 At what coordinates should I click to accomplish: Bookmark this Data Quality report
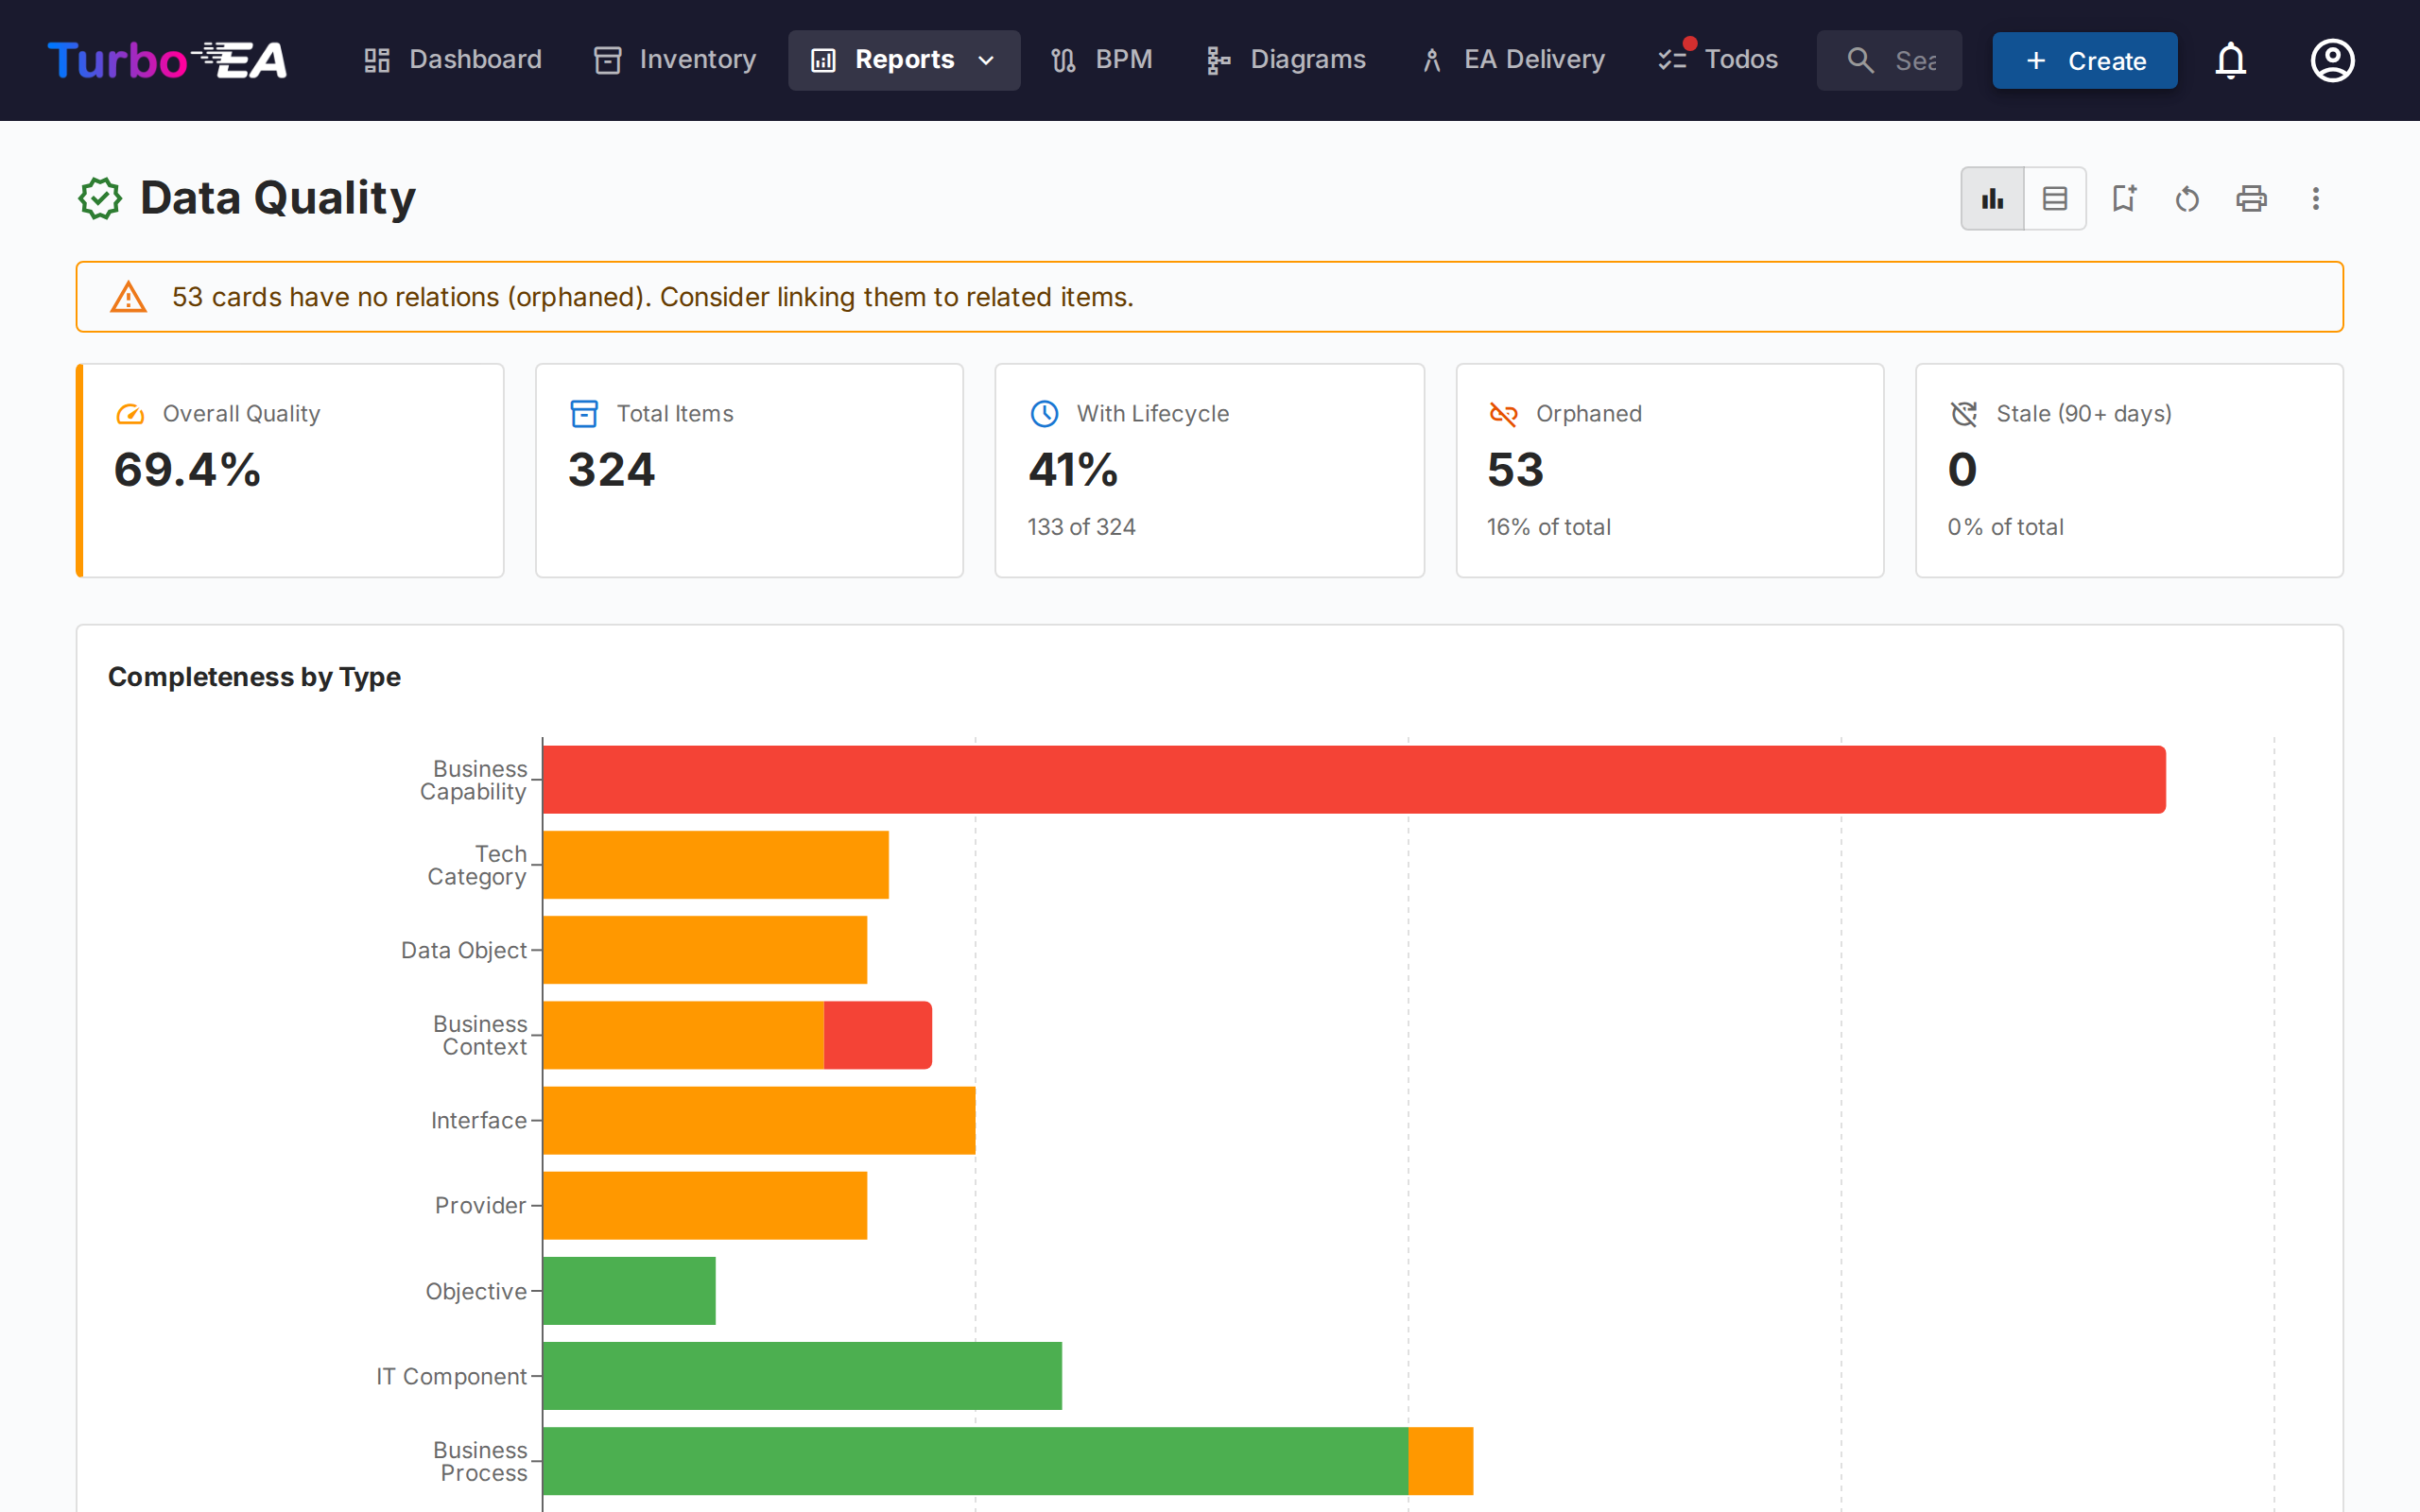click(x=2124, y=198)
